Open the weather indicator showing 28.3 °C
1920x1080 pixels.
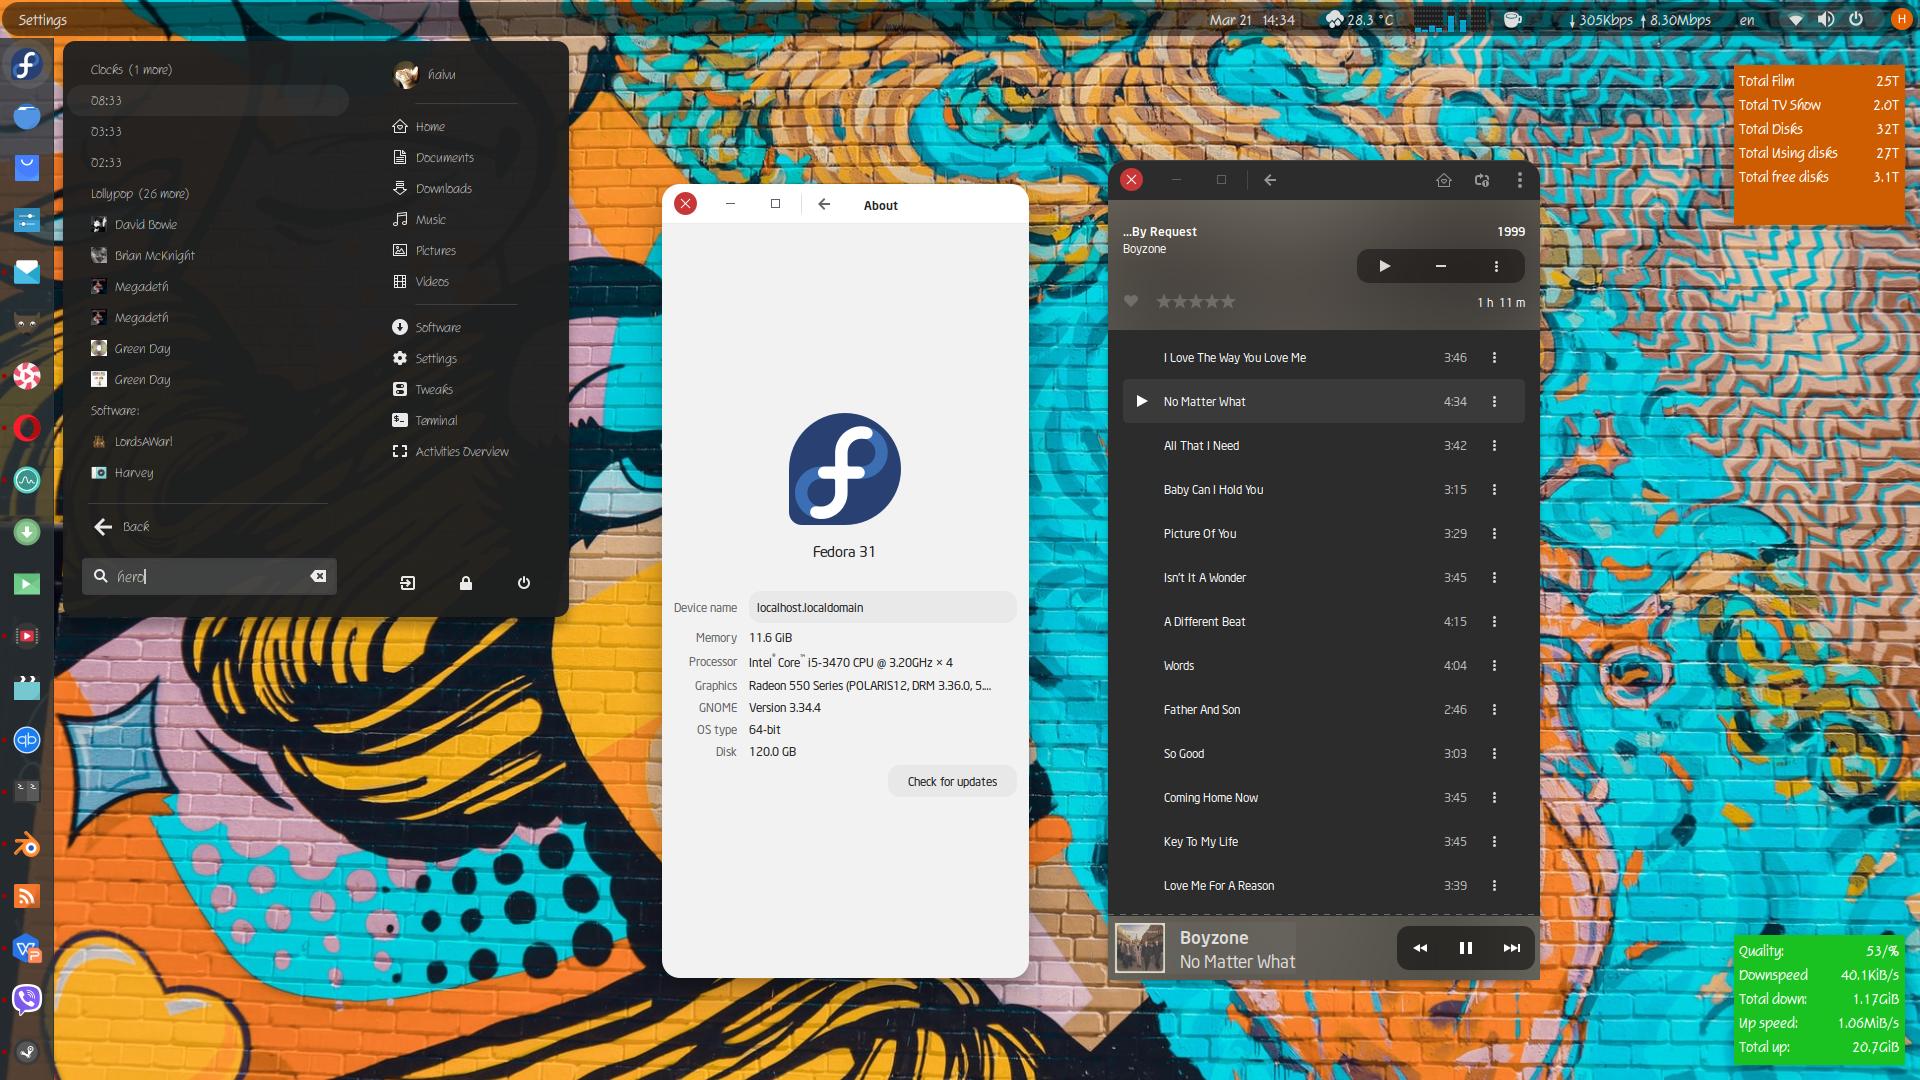point(1359,19)
